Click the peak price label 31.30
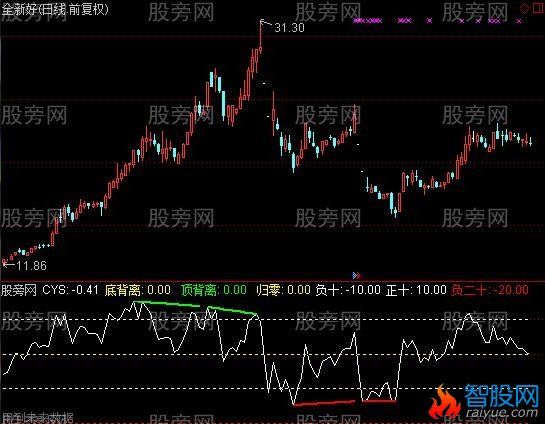This screenshot has height=424, width=545. coord(289,27)
